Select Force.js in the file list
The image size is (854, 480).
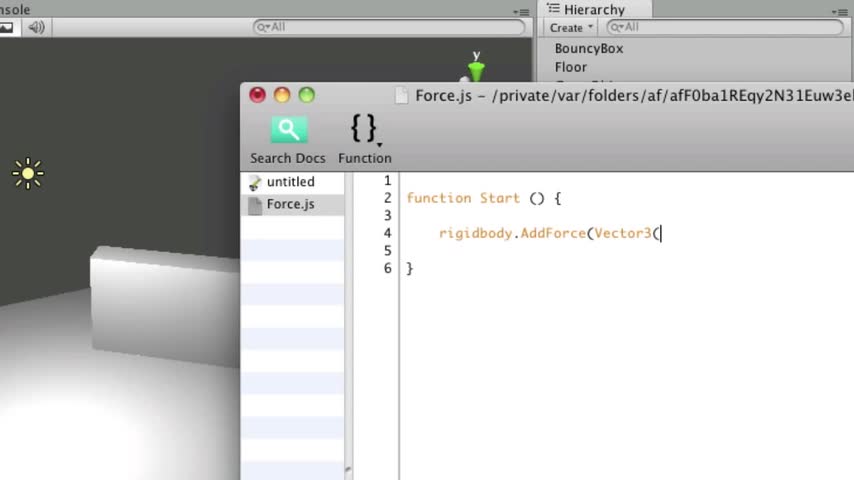click(292, 204)
